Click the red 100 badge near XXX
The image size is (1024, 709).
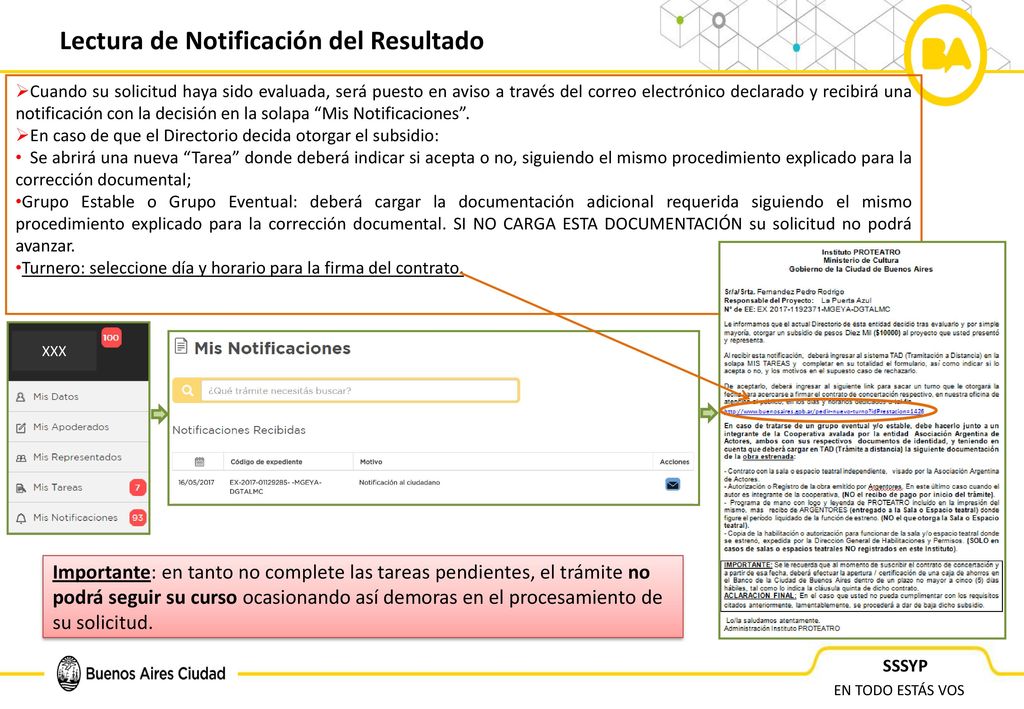[111, 338]
